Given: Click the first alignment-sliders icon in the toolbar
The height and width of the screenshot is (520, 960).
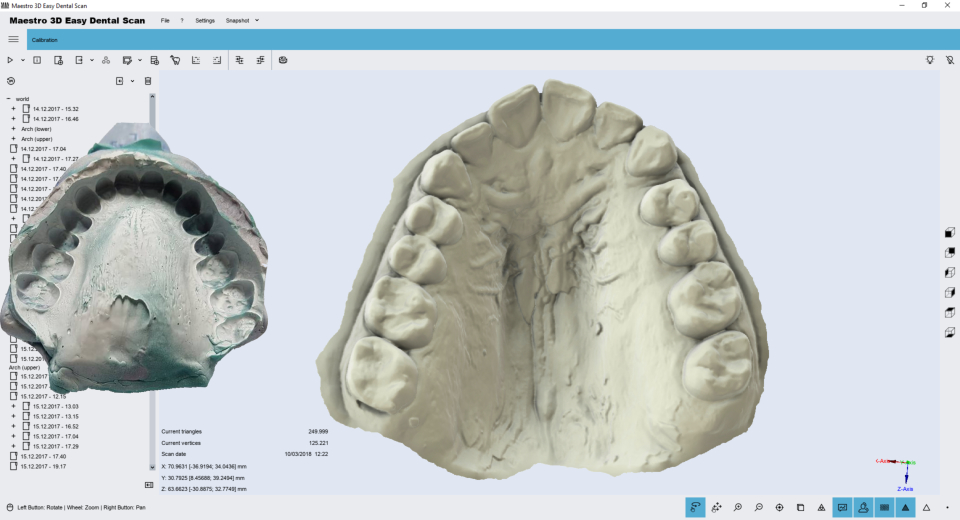Looking at the screenshot, I should click(x=239, y=60).
